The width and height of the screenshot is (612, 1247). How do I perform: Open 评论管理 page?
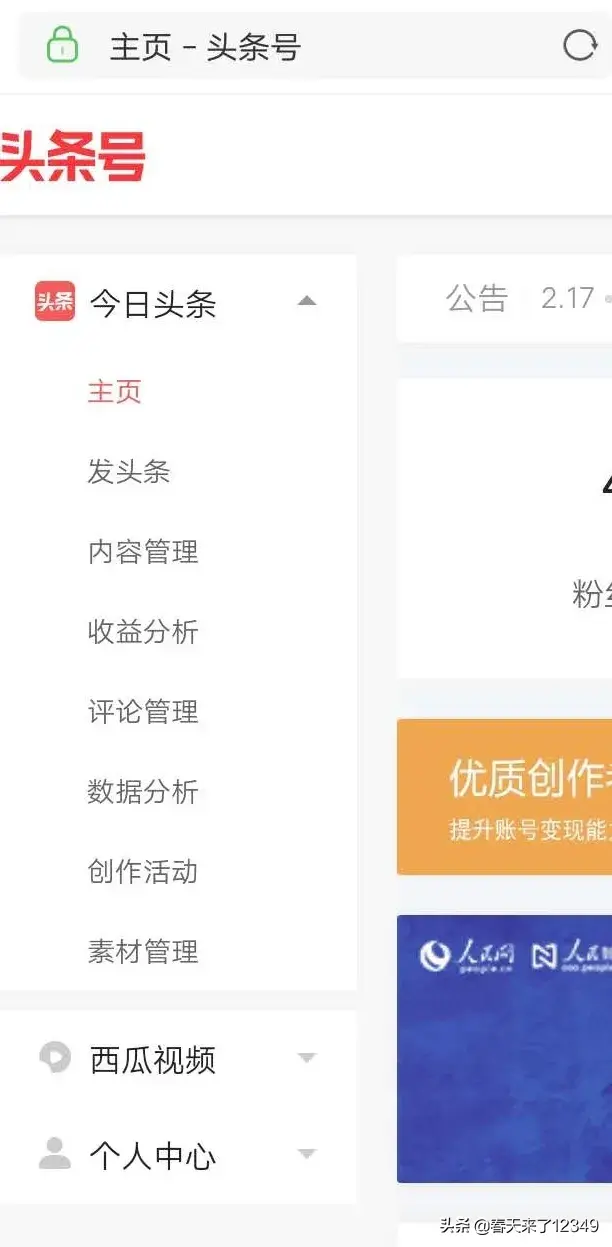coord(143,711)
